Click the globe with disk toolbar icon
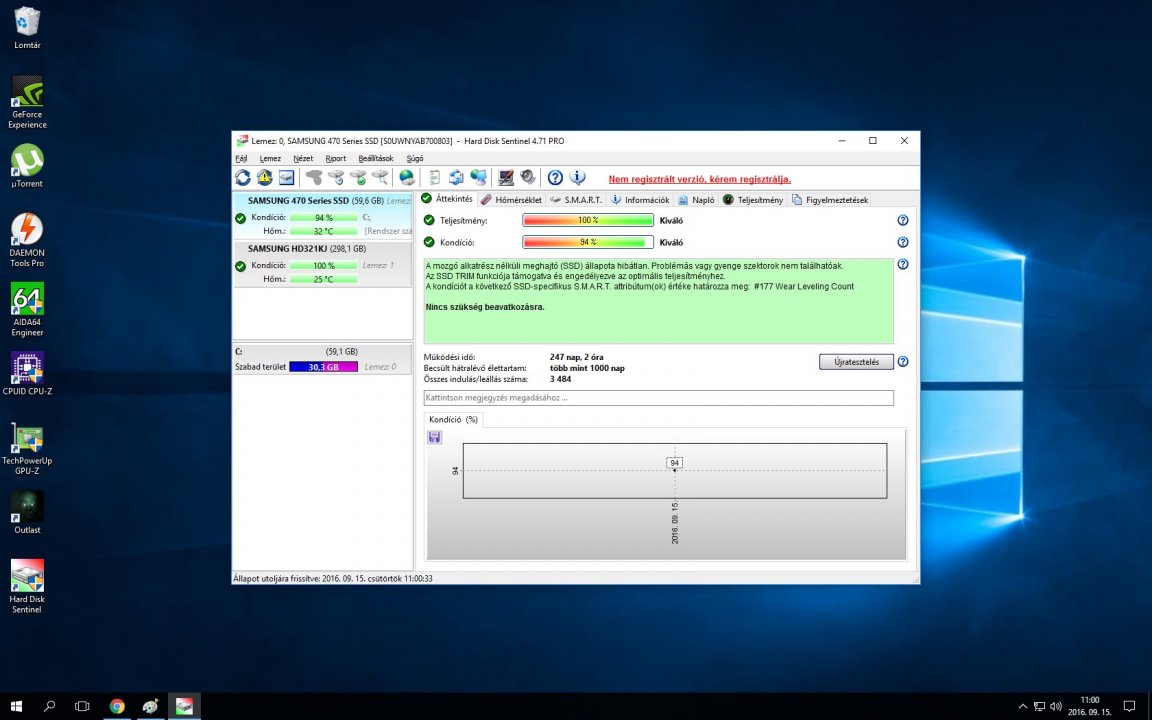This screenshot has width=1152, height=720. point(406,177)
